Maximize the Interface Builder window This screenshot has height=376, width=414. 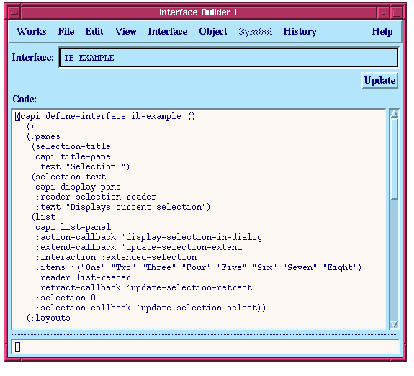coord(397,13)
